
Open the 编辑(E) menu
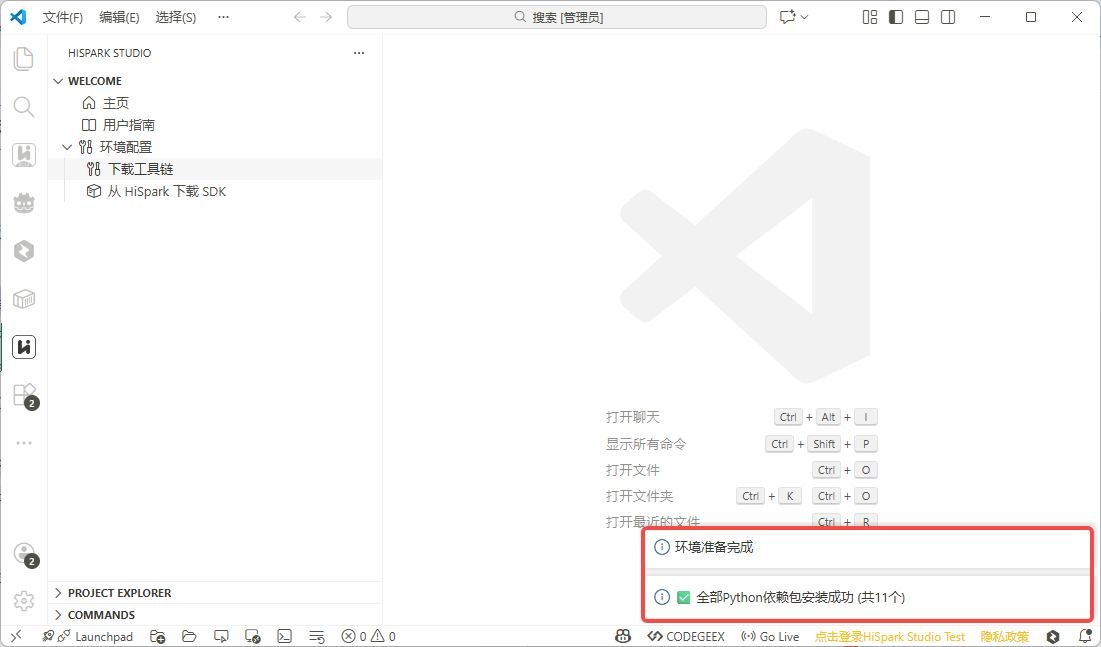pos(119,17)
